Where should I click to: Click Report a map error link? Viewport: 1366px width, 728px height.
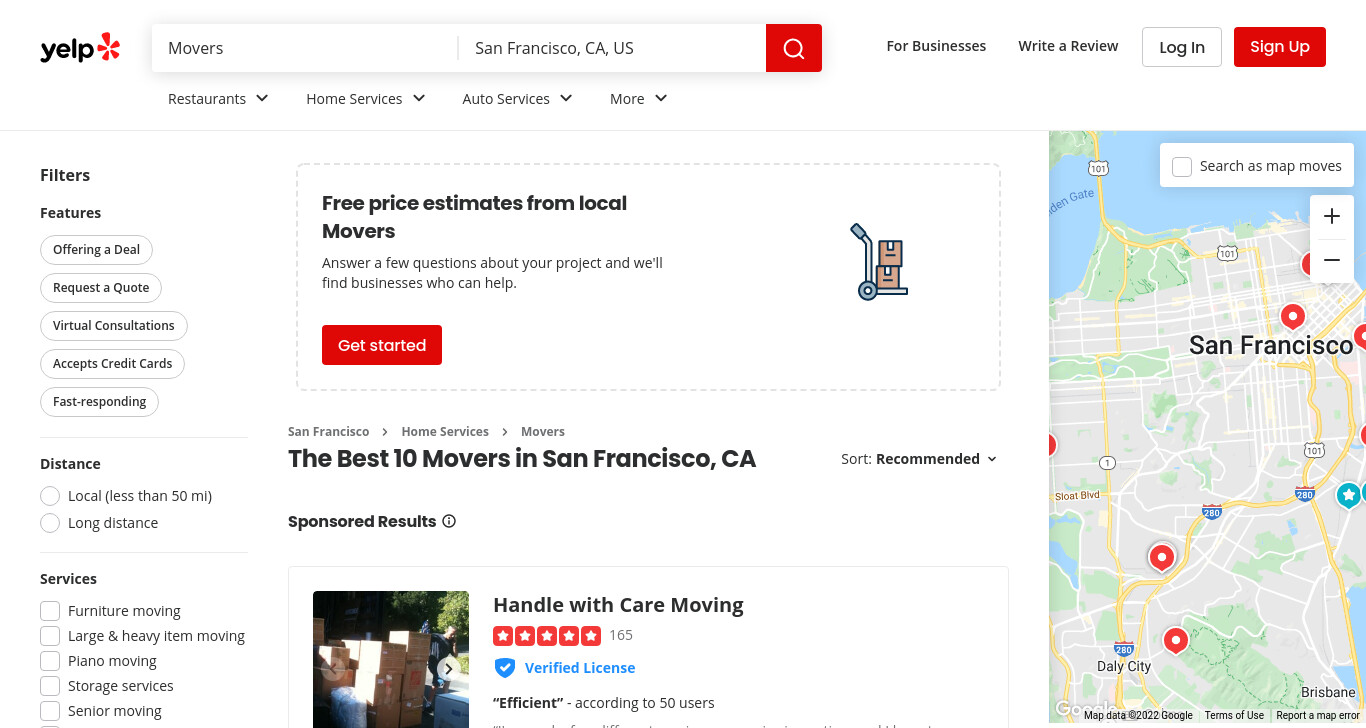(x=1318, y=715)
